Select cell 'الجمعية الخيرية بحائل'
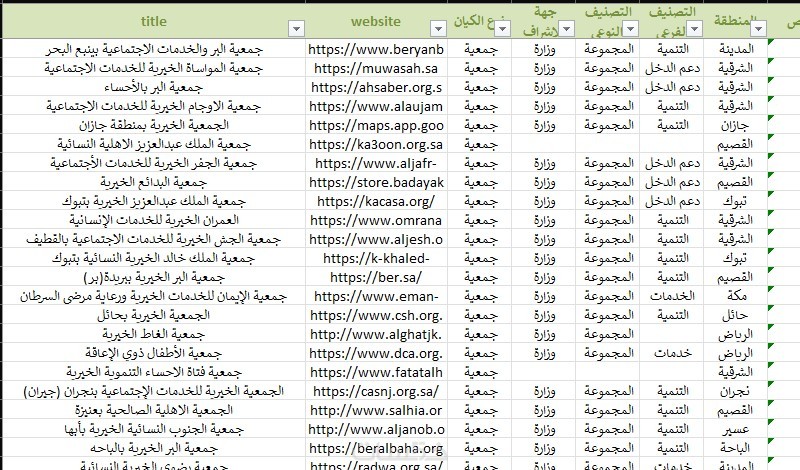Image resolution: width=800 pixels, height=470 pixels. pos(154,315)
